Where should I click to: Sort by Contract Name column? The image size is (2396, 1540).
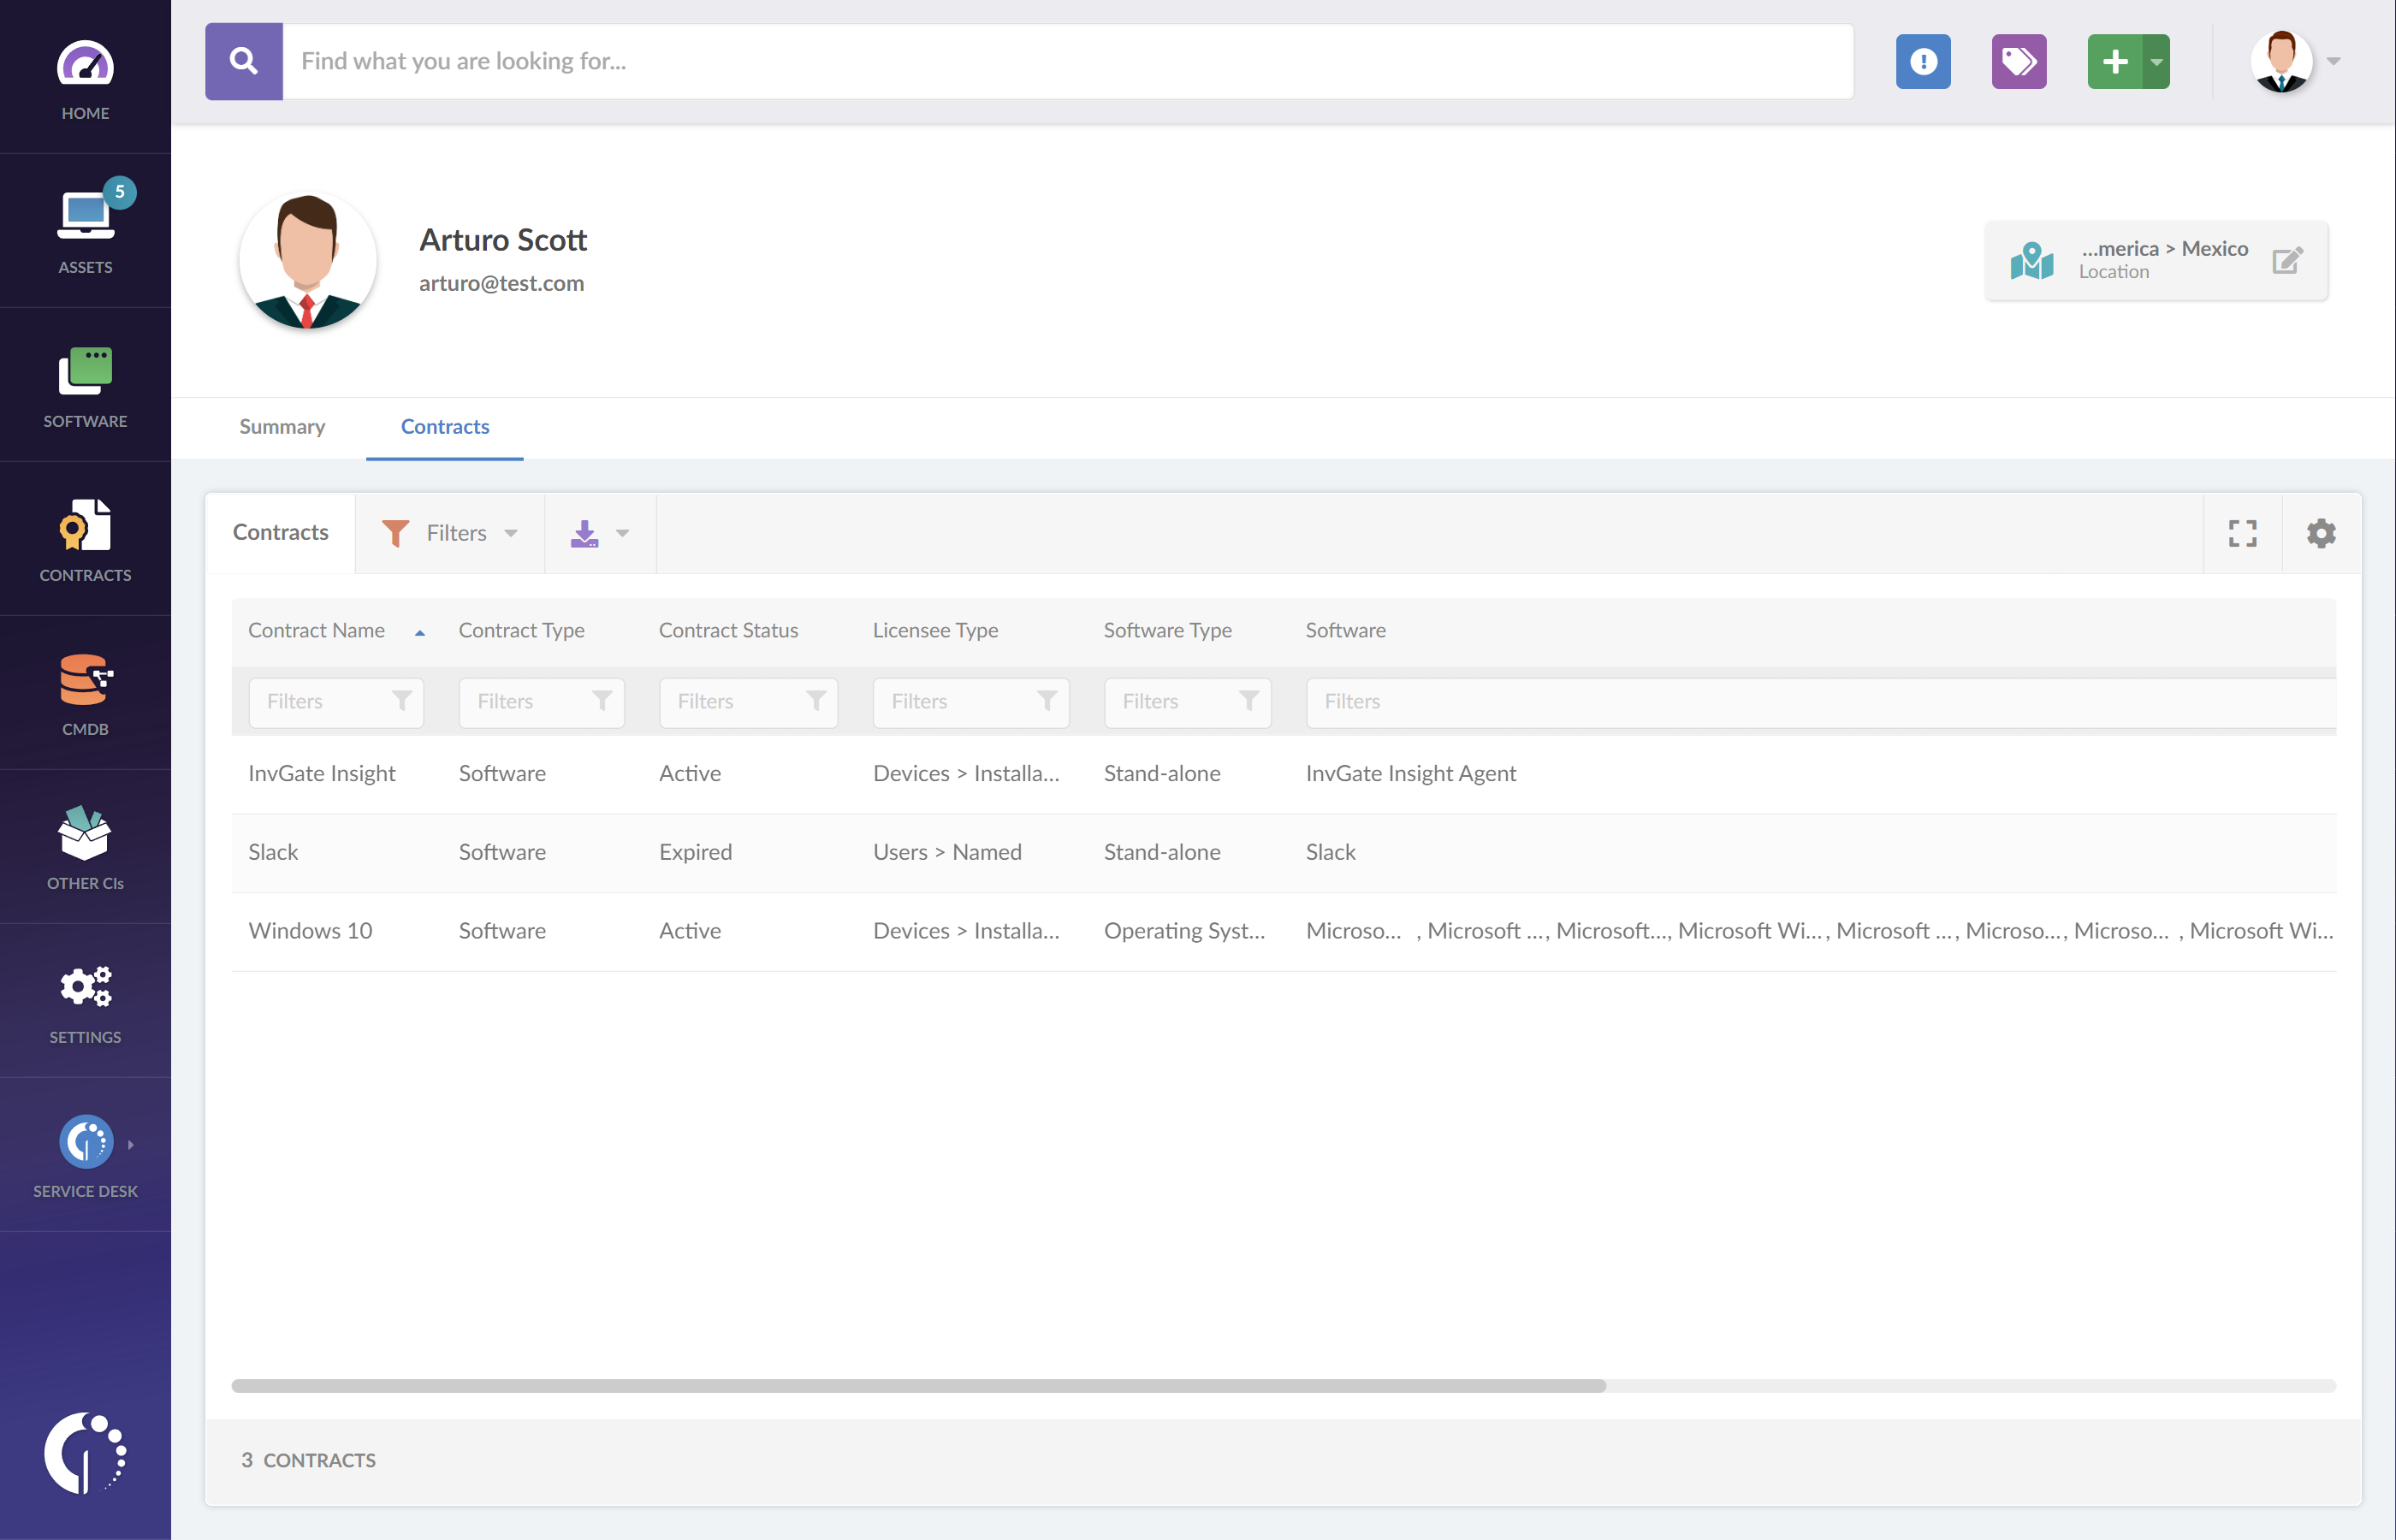coord(316,630)
